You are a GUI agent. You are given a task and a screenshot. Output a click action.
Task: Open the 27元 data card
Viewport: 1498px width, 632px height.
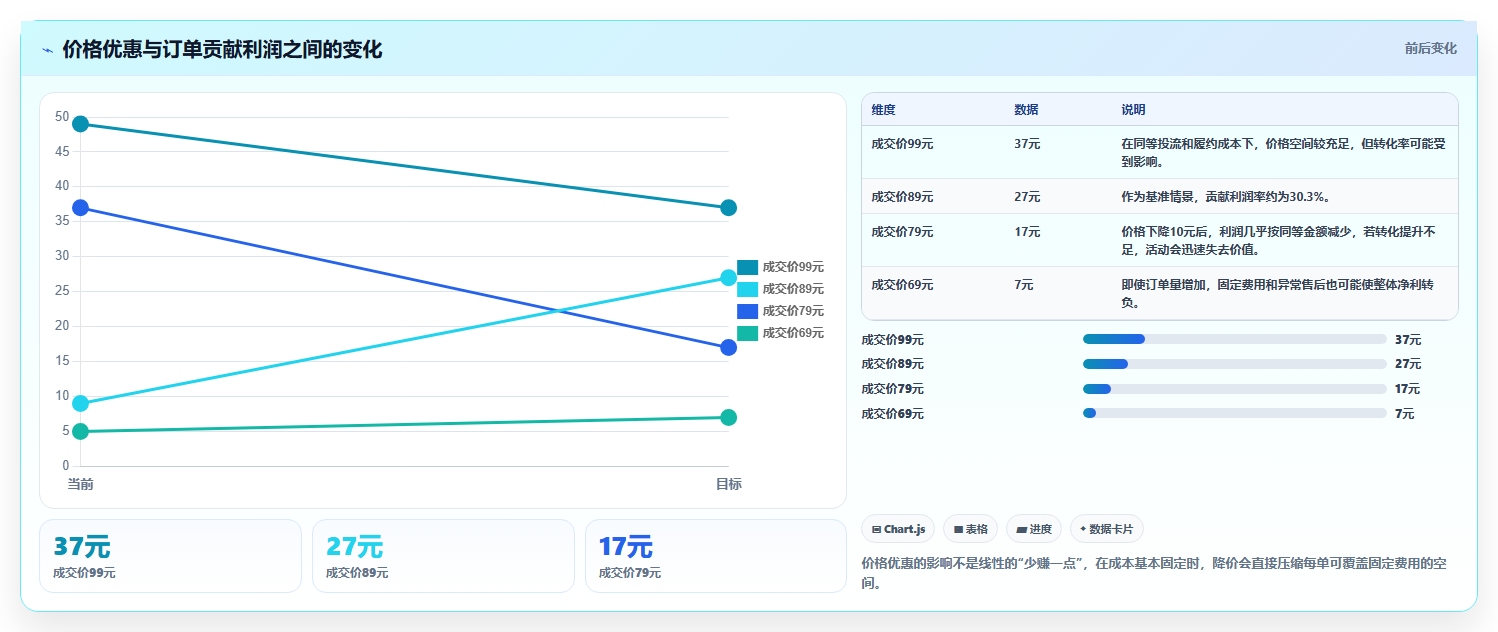click(443, 556)
